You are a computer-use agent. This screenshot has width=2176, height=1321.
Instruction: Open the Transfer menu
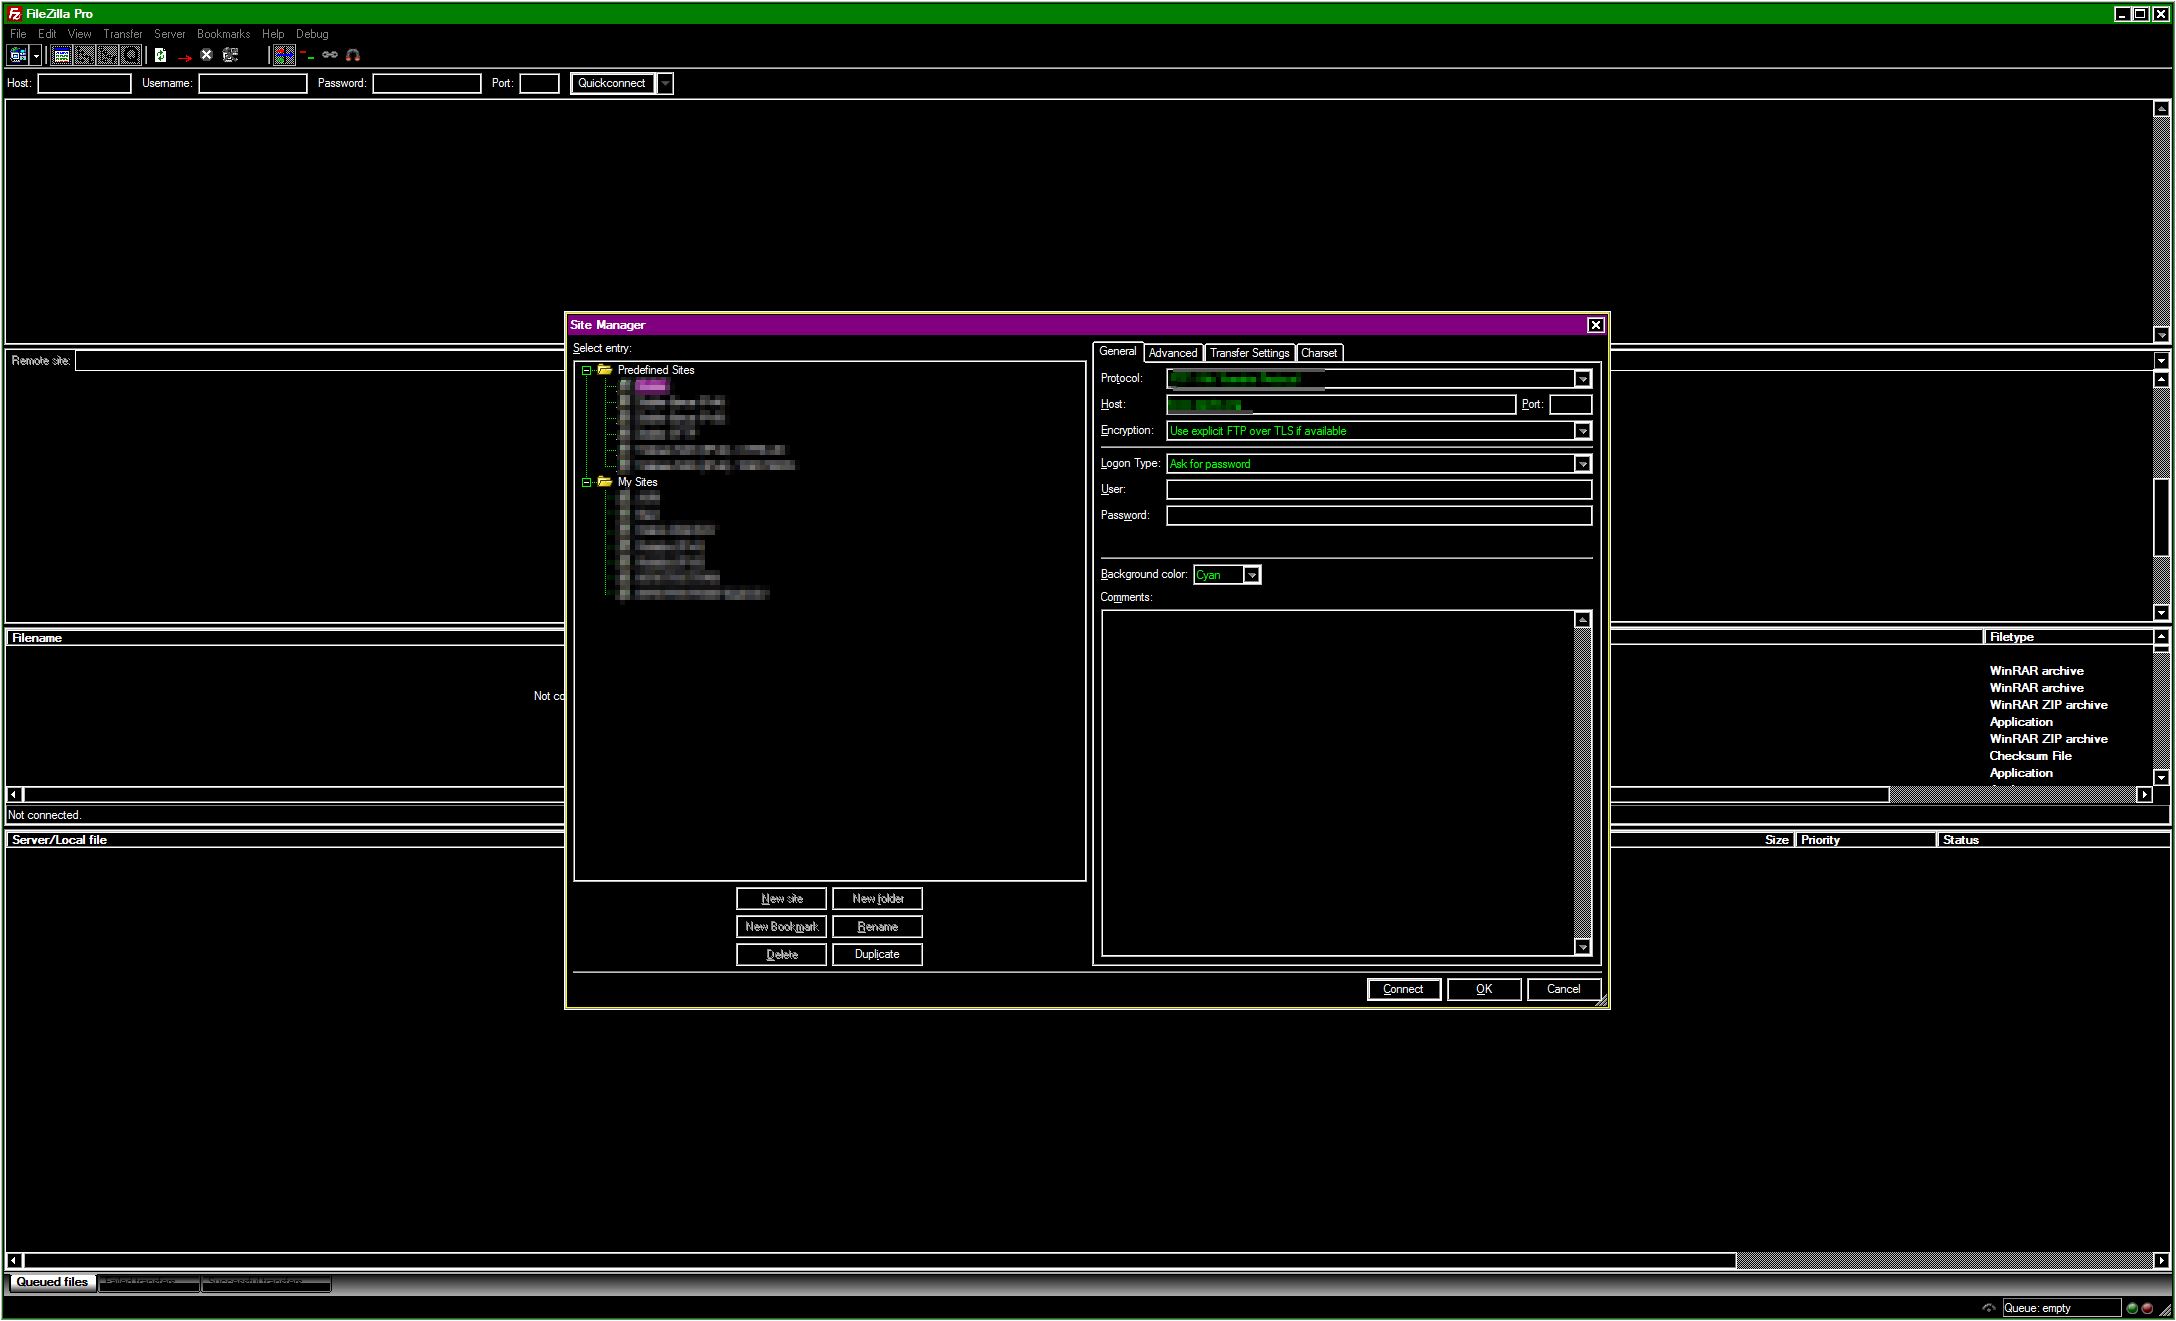pos(123,34)
